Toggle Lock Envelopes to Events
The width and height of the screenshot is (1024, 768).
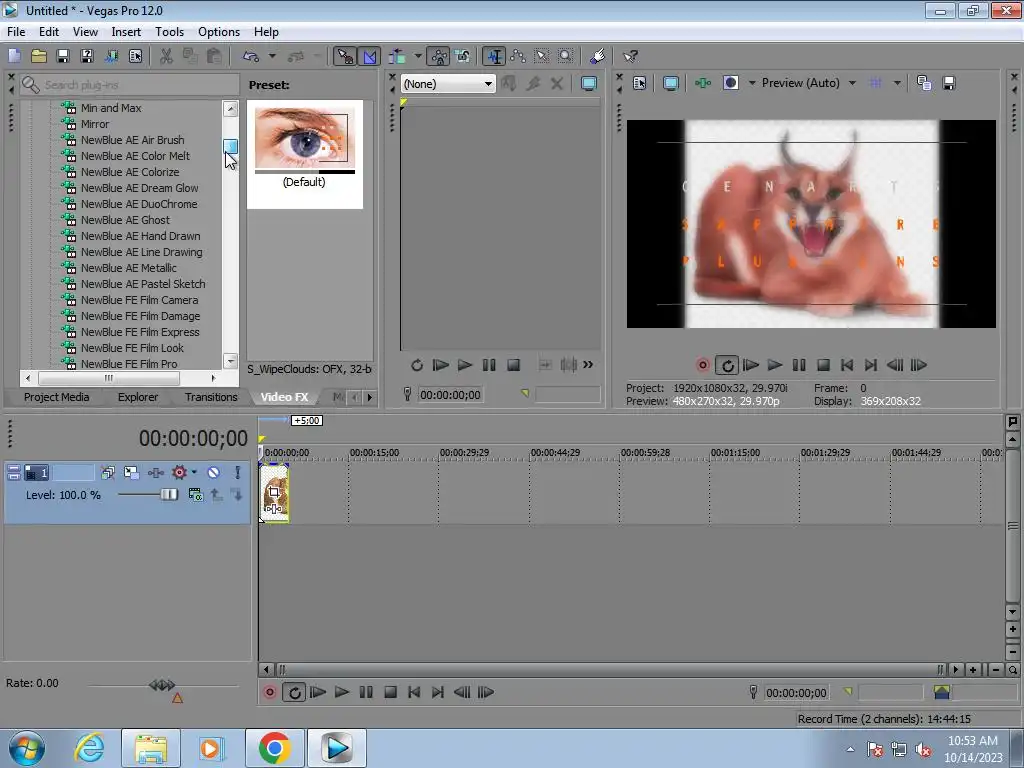tap(440, 57)
